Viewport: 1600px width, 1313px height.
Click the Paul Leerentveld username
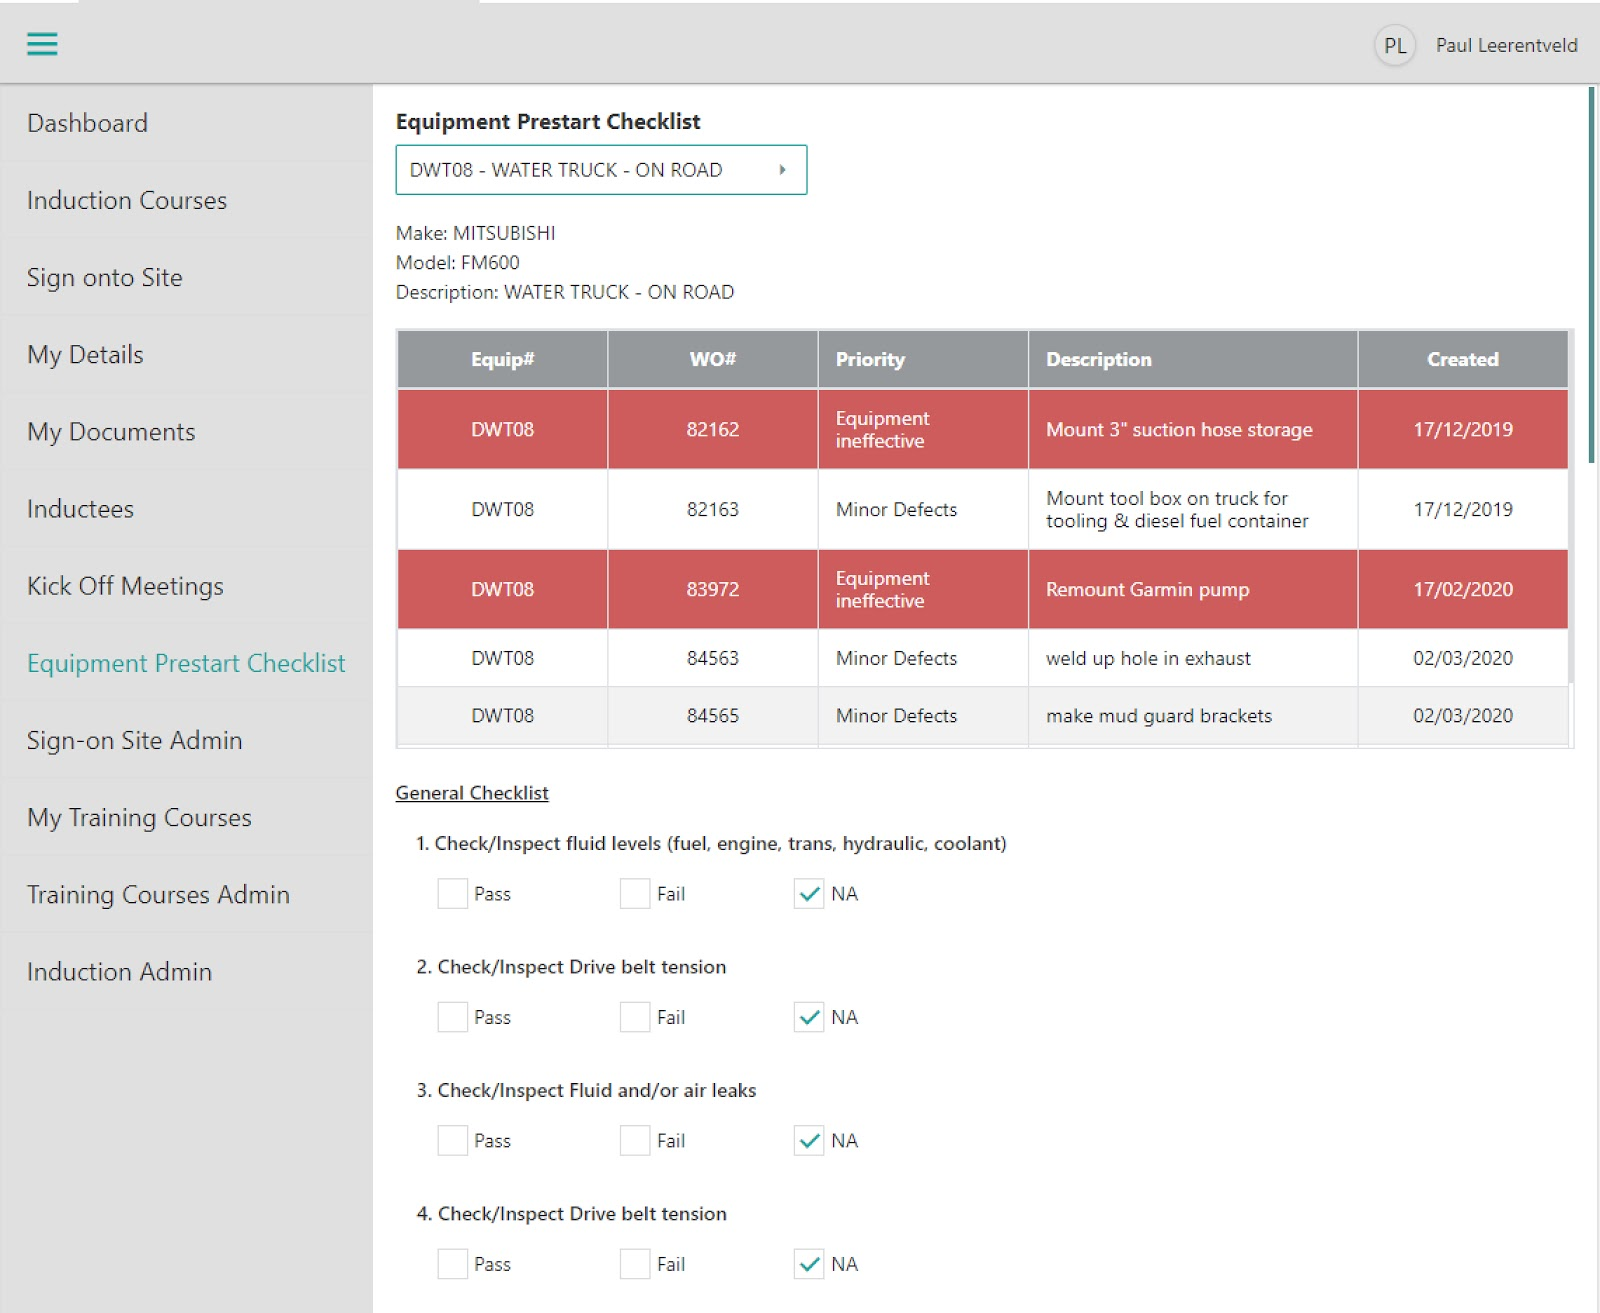click(x=1506, y=46)
